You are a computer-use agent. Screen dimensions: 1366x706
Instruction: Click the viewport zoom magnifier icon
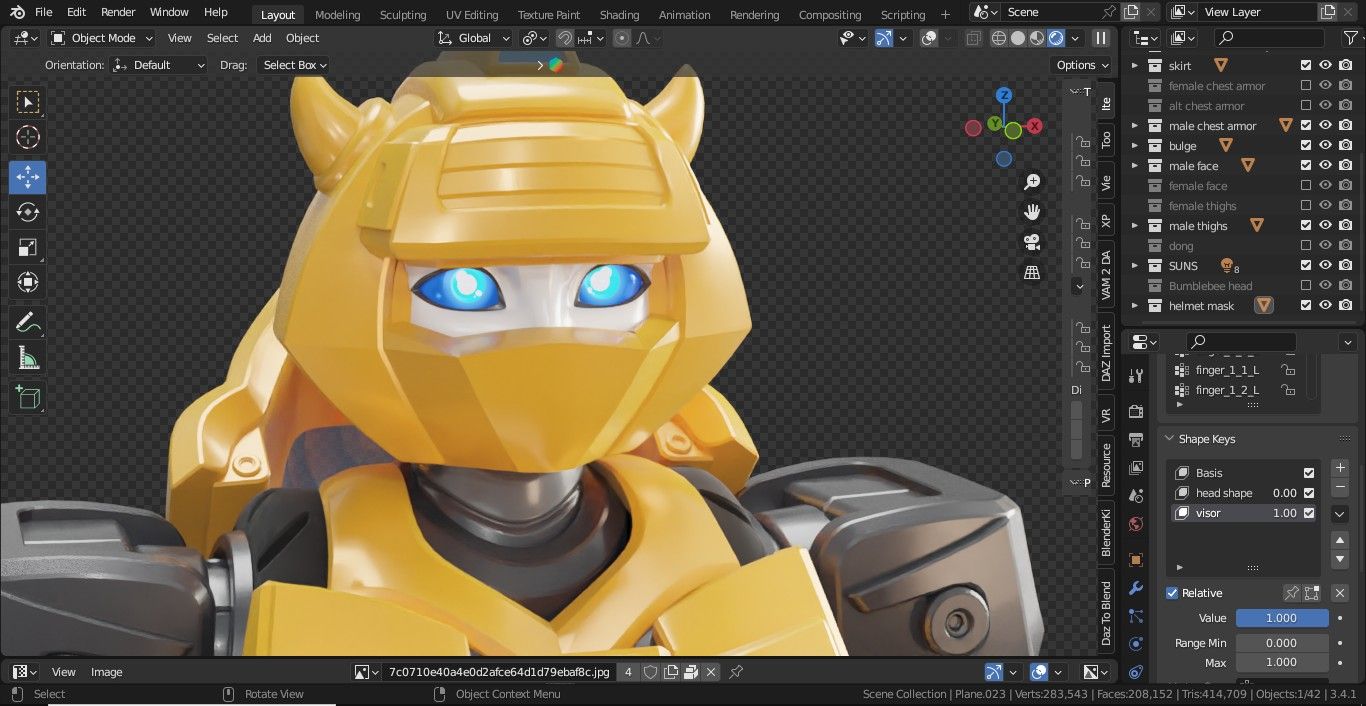point(1032,182)
